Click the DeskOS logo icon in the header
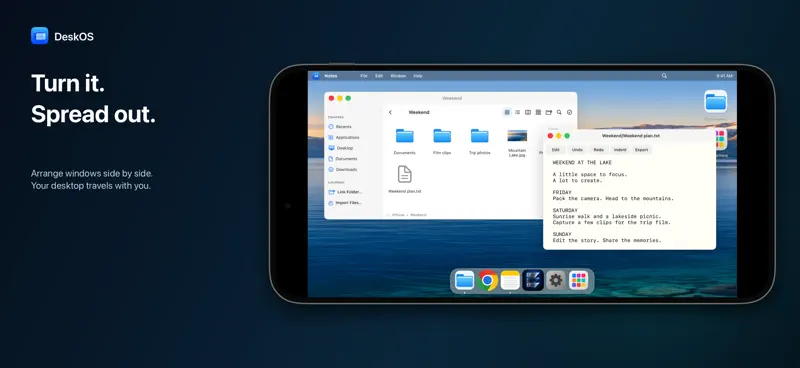The width and height of the screenshot is (800, 368). 39,36
